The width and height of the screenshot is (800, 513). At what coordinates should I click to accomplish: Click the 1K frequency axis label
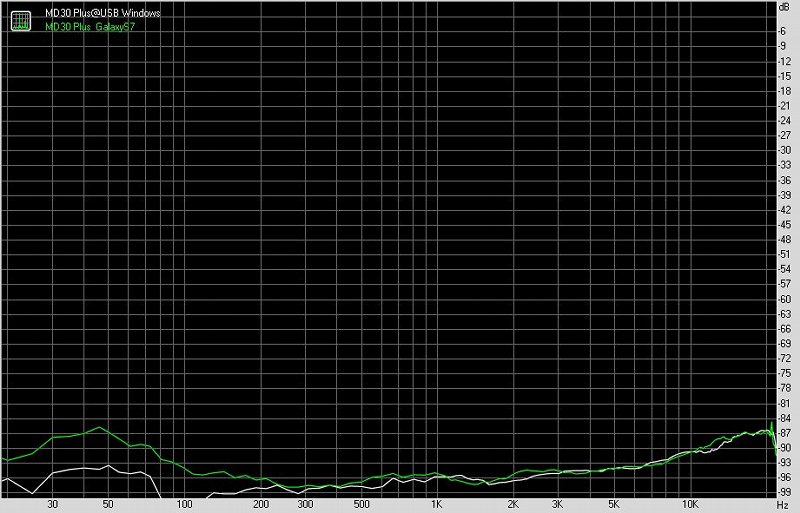click(436, 504)
